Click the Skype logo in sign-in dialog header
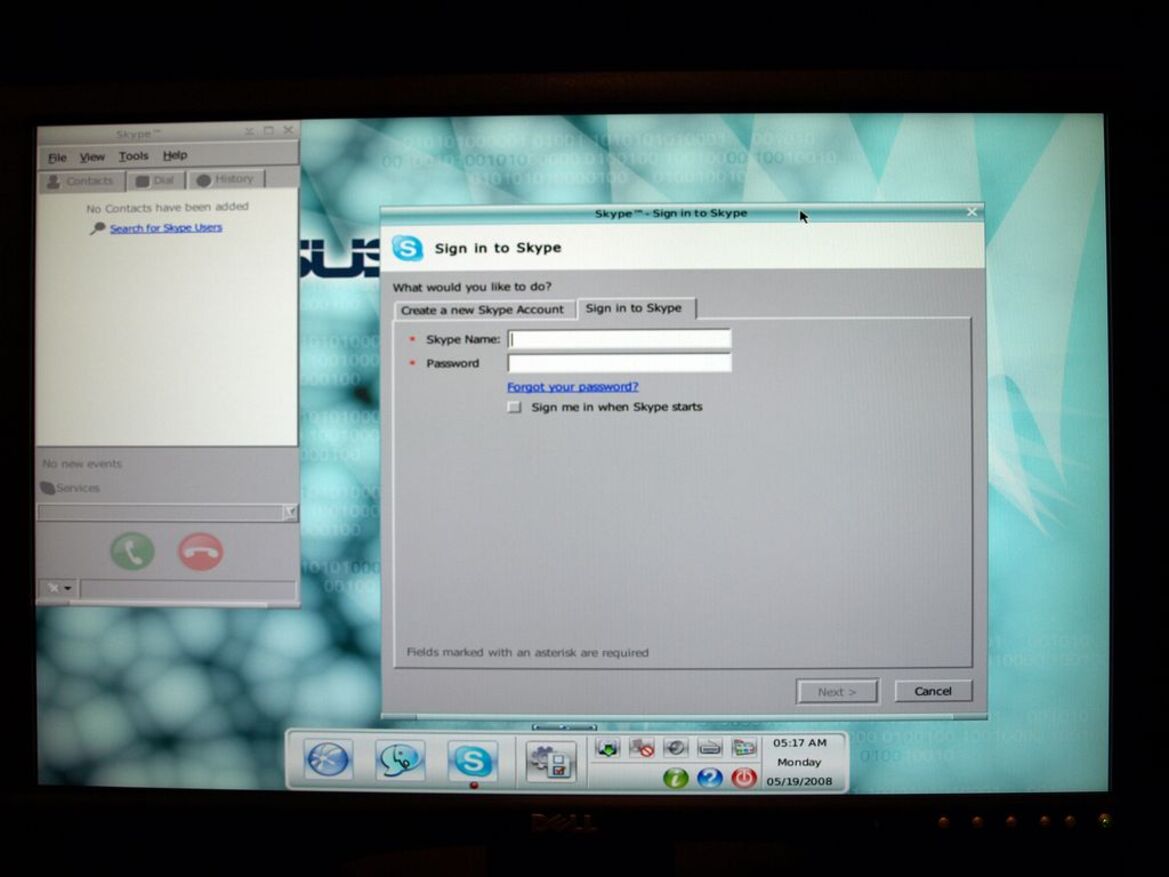The height and width of the screenshot is (877, 1169). pyautogui.click(x=408, y=248)
